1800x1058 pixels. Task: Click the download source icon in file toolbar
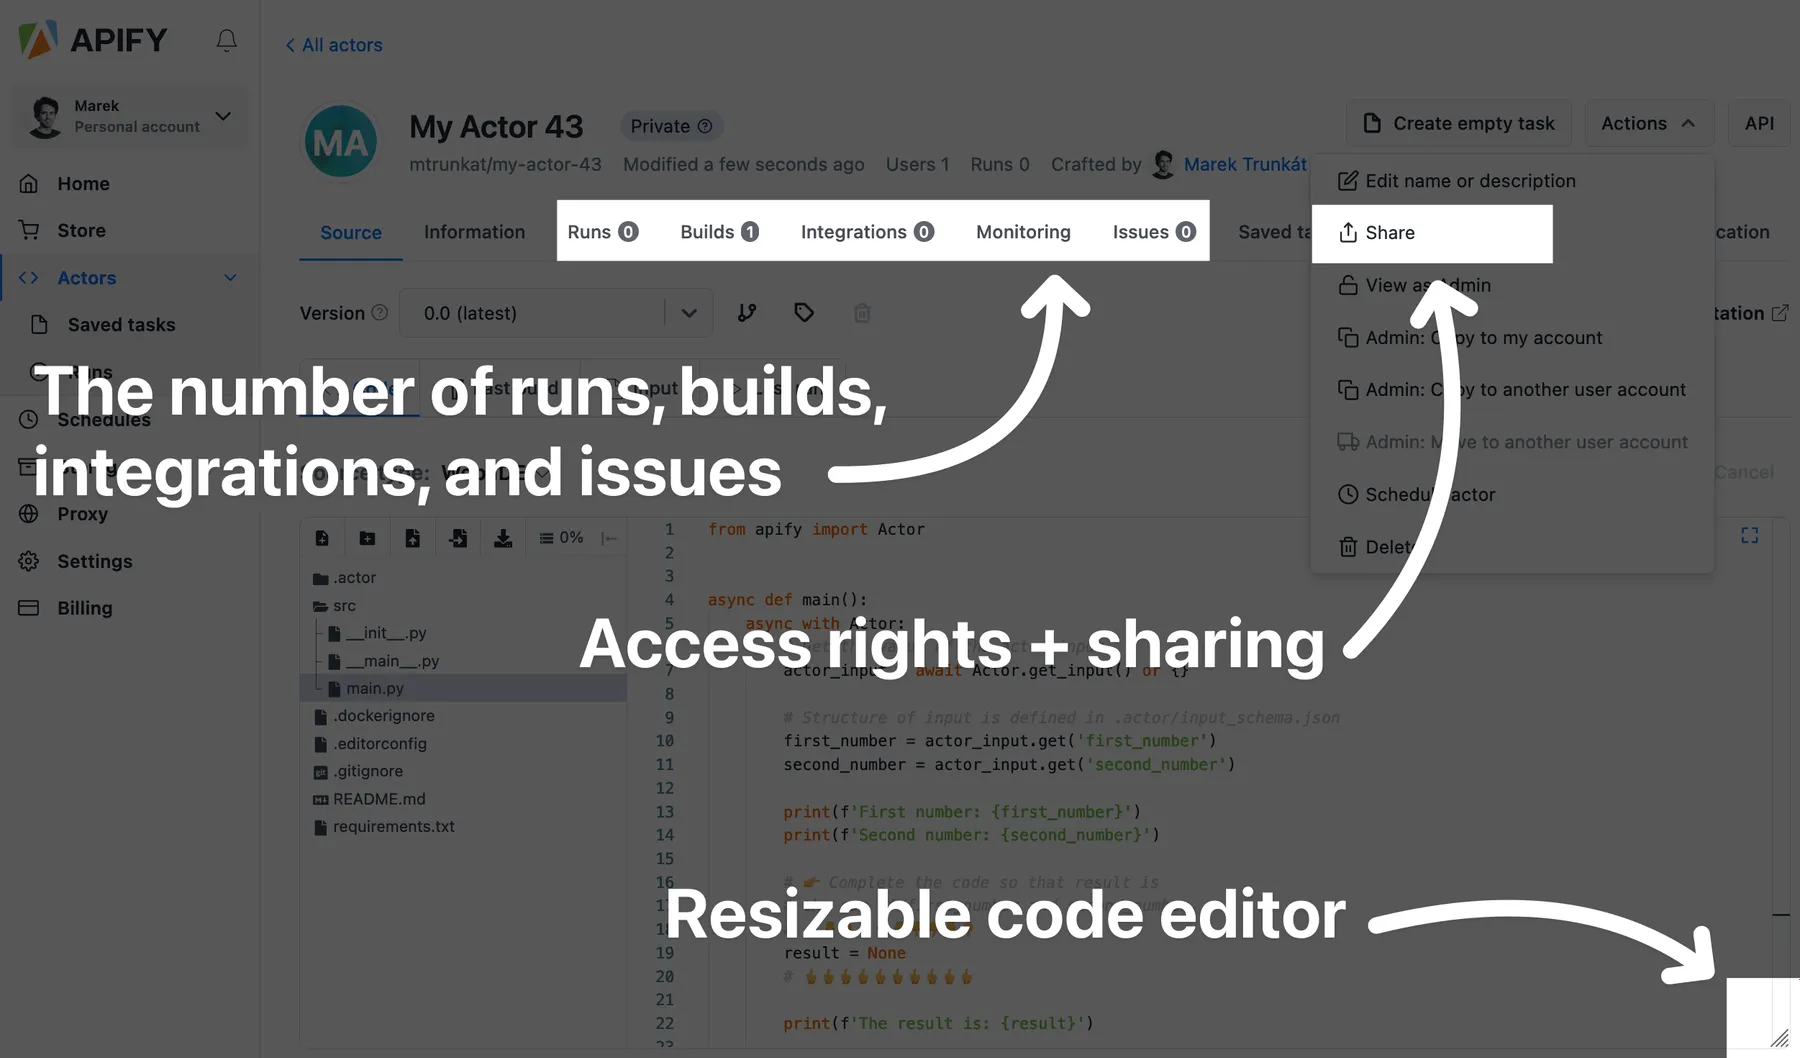click(503, 538)
